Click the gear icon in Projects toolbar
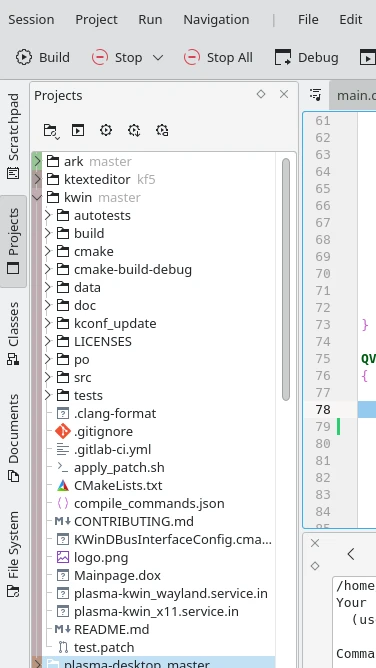The width and height of the screenshot is (376, 668). [106, 130]
